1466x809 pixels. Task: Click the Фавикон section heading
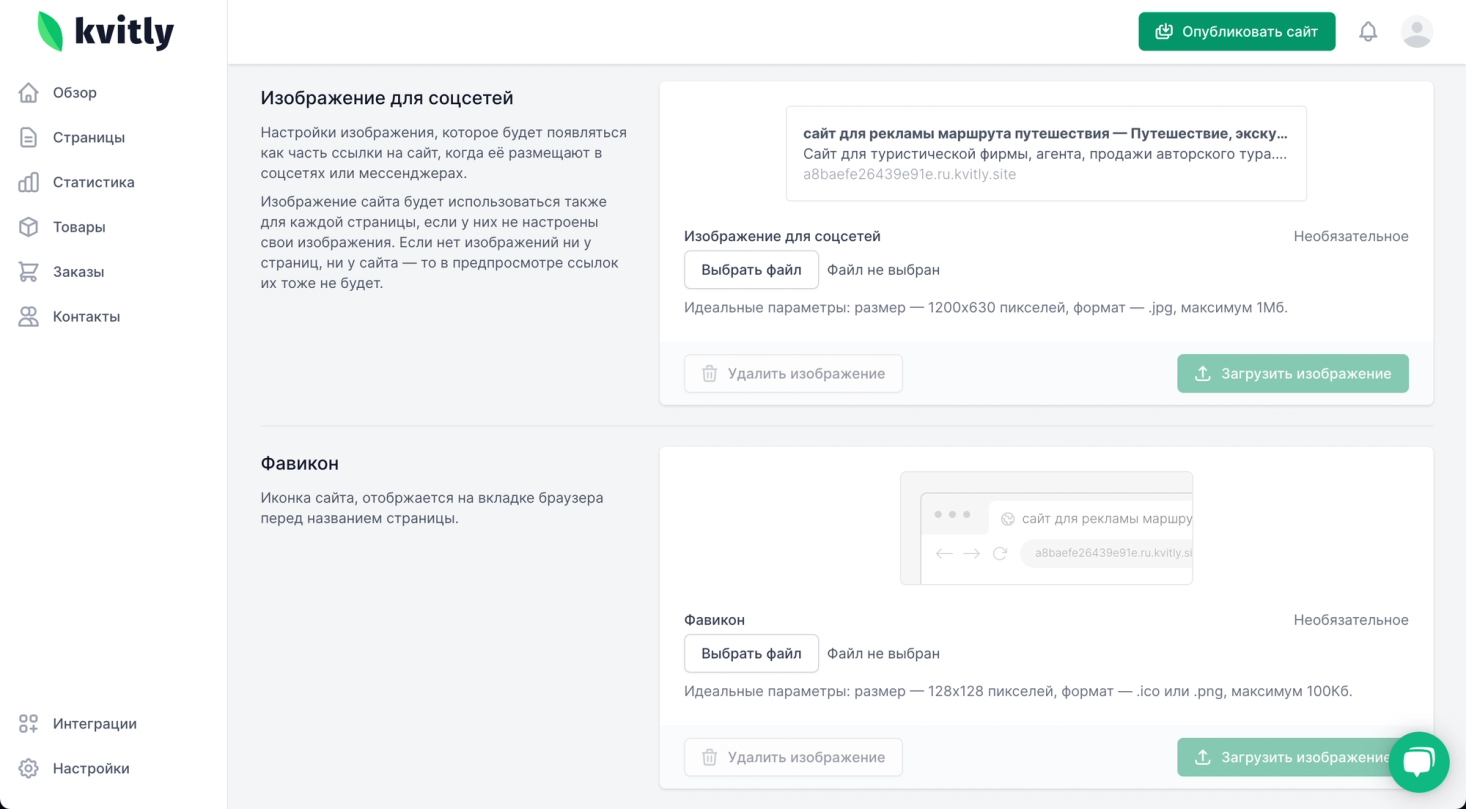point(300,464)
